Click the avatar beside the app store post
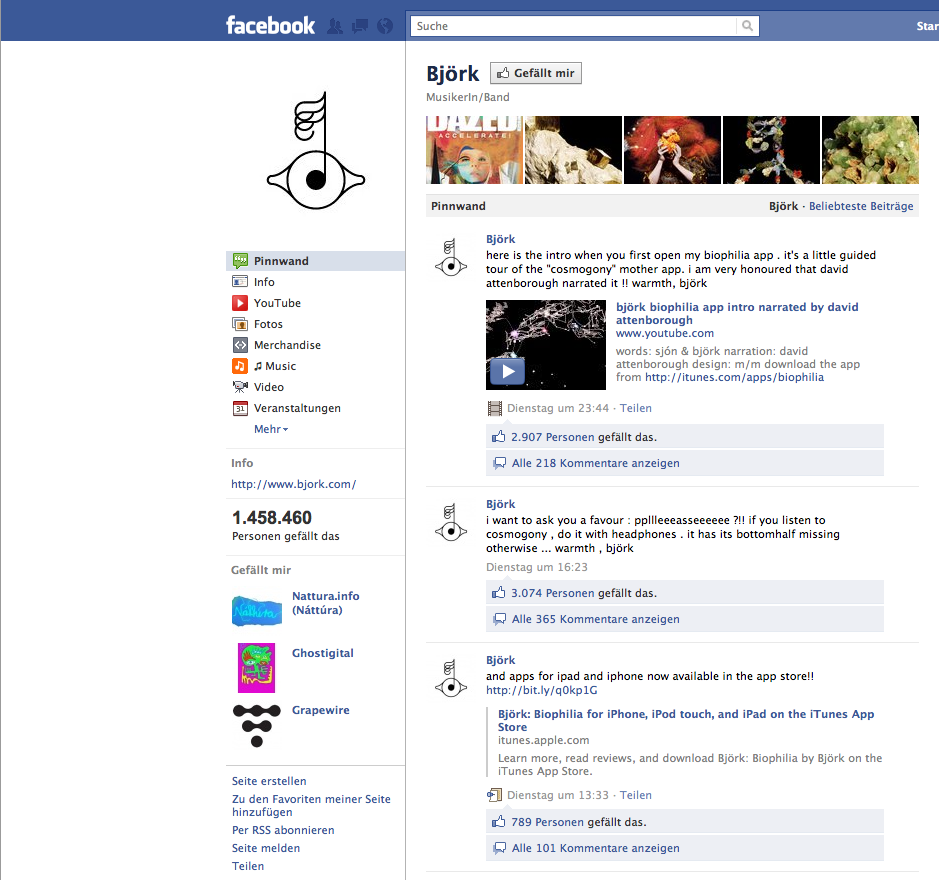The height and width of the screenshot is (880, 939). tap(451, 678)
